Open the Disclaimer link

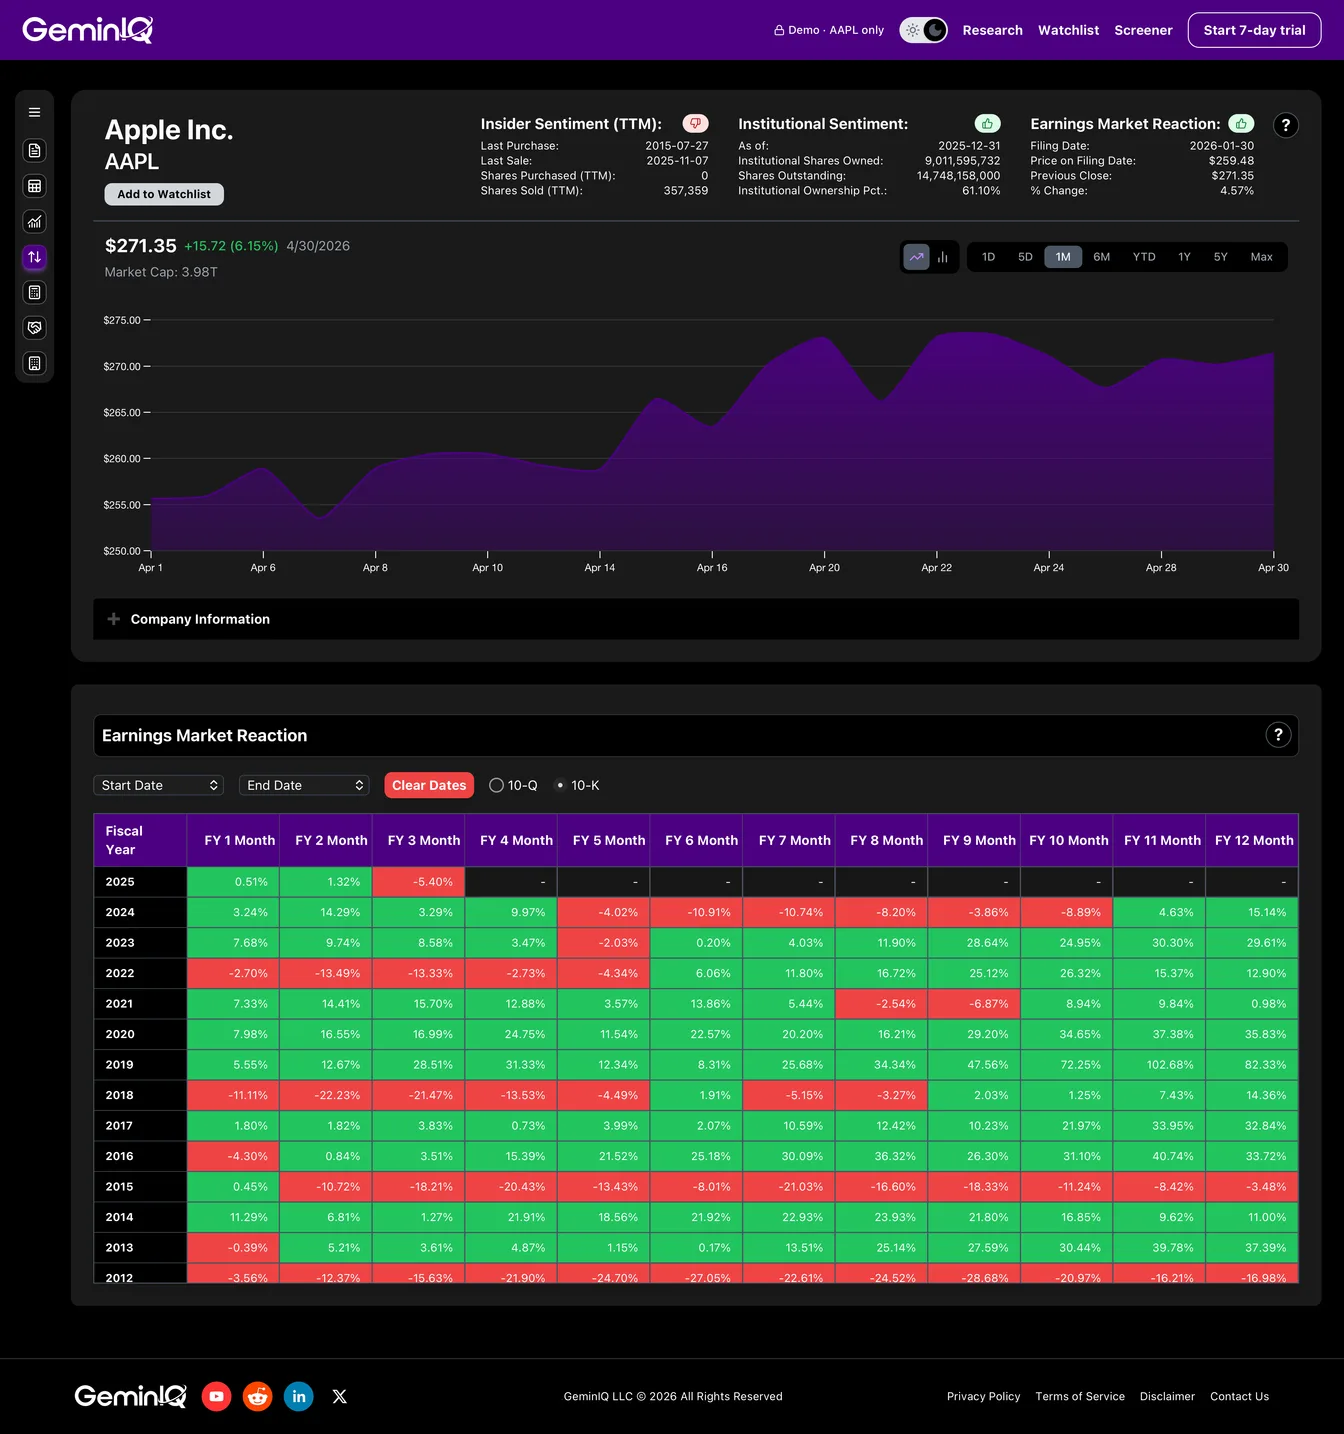coord(1167,1396)
